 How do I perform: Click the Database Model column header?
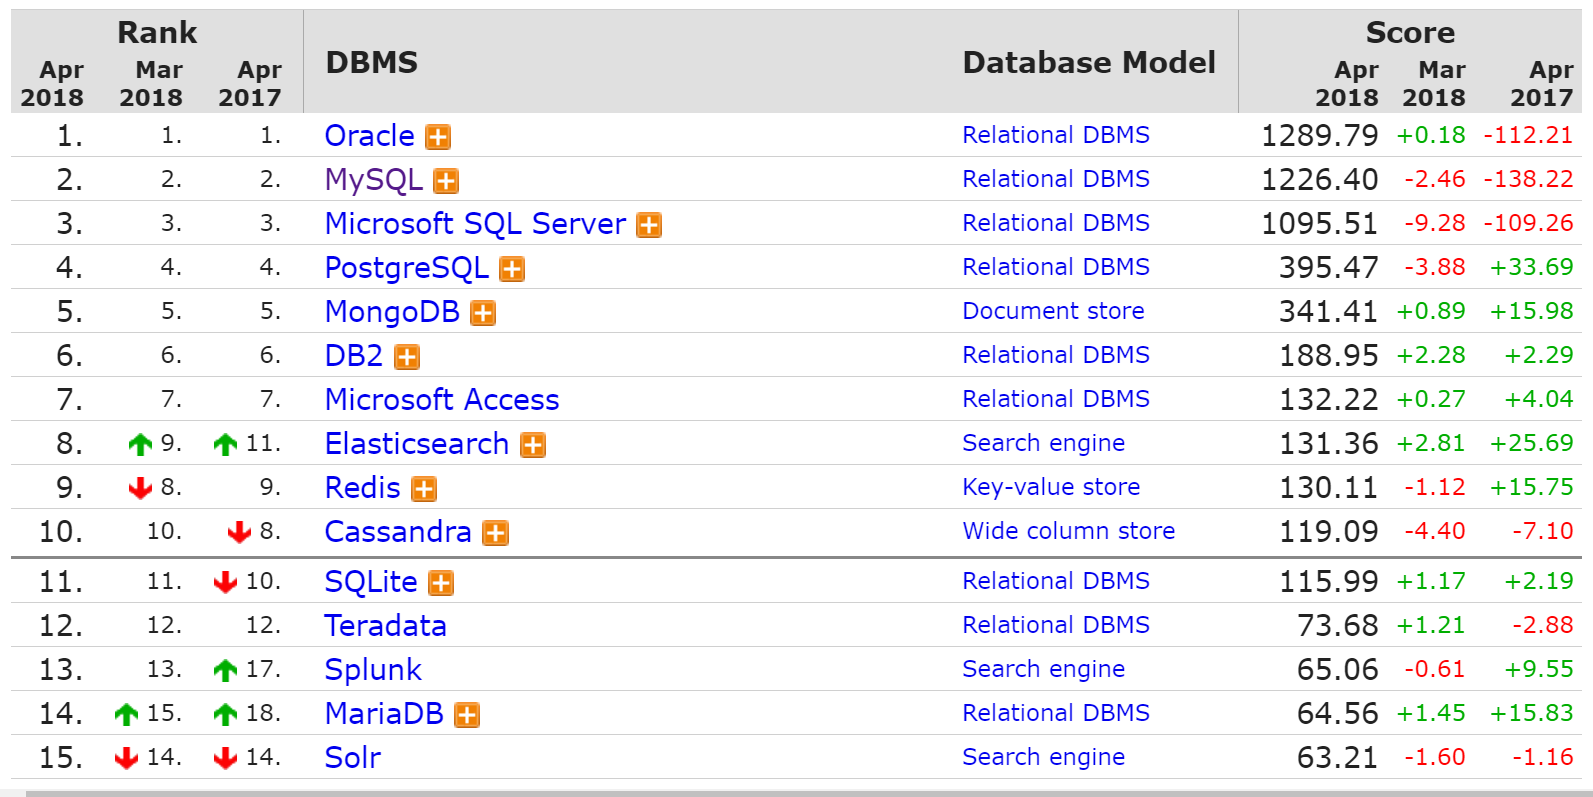click(x=1089, y=62)
